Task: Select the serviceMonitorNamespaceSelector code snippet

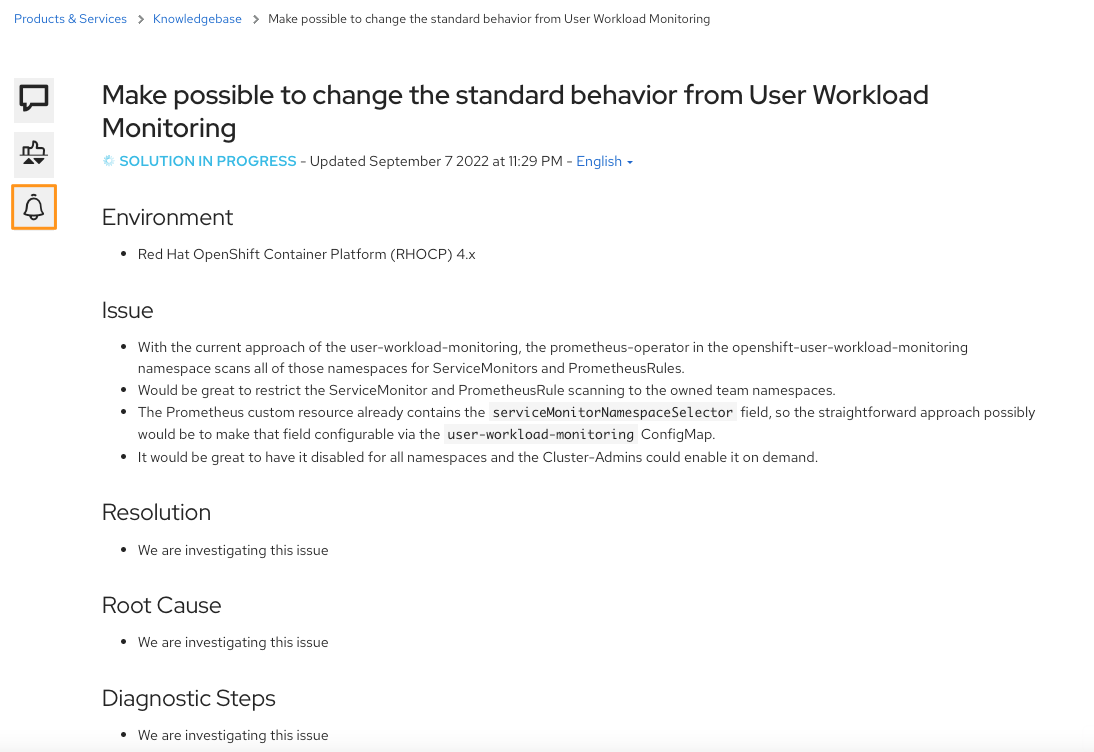Action: (610, 411)
